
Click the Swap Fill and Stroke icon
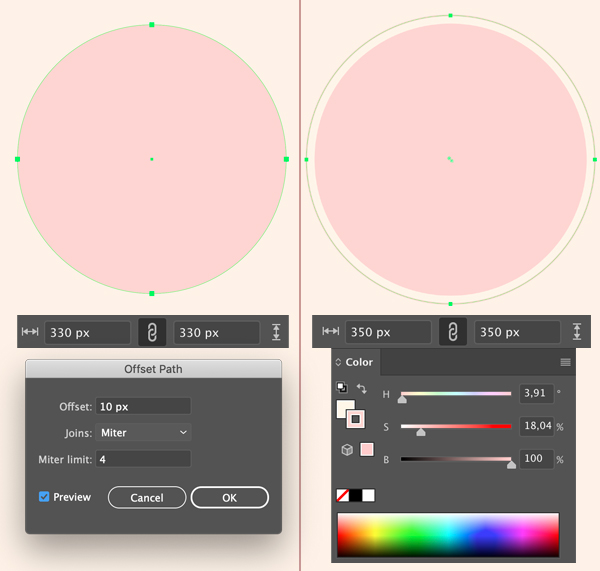362,388
